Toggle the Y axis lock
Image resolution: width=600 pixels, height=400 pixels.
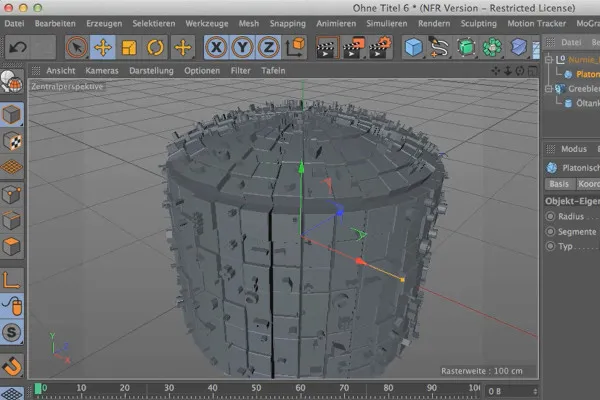point(241,47)
